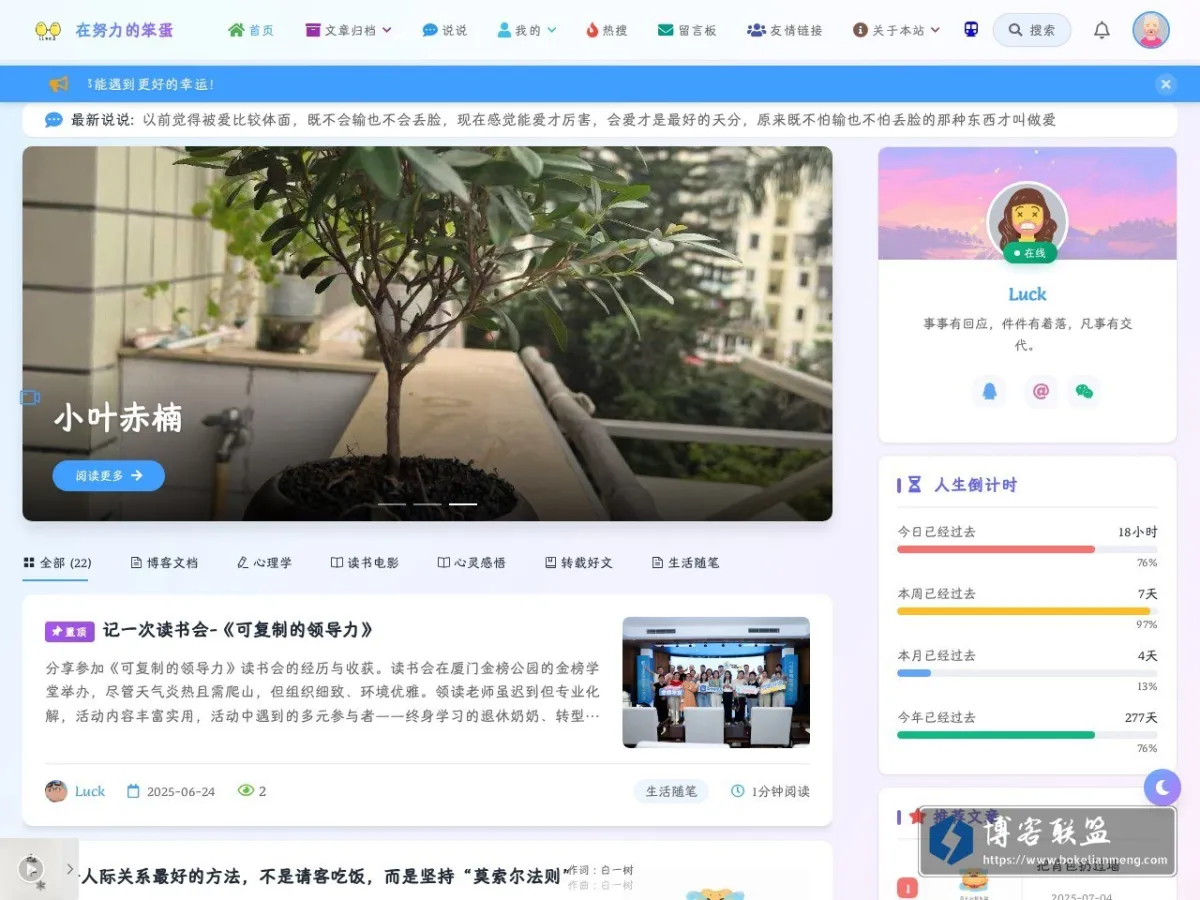Click the eye views icon
1200x900 pixels.
(x=246, y=791)
